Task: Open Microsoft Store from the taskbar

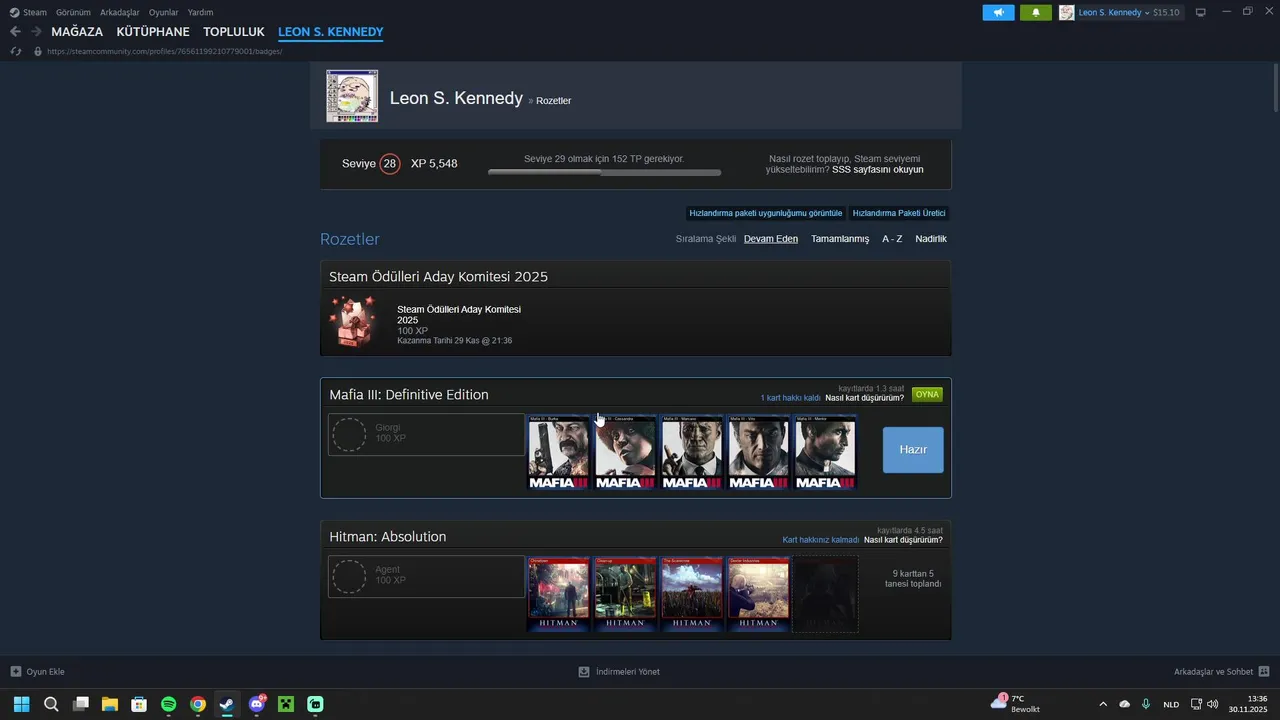Action: coord(139,704)
